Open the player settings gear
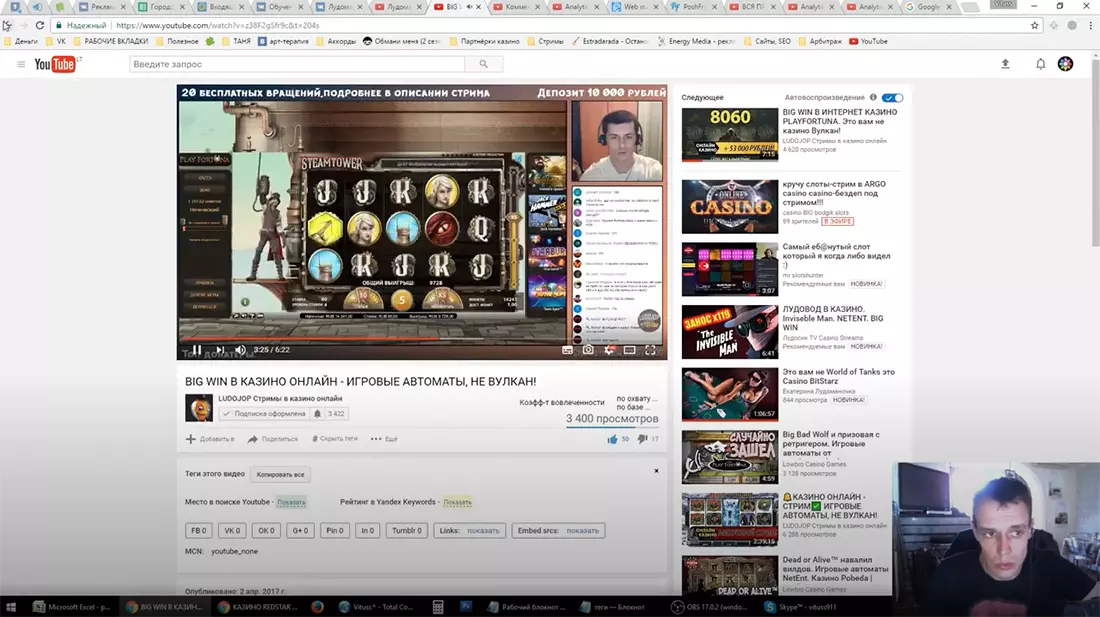 (x=608, y=350)
